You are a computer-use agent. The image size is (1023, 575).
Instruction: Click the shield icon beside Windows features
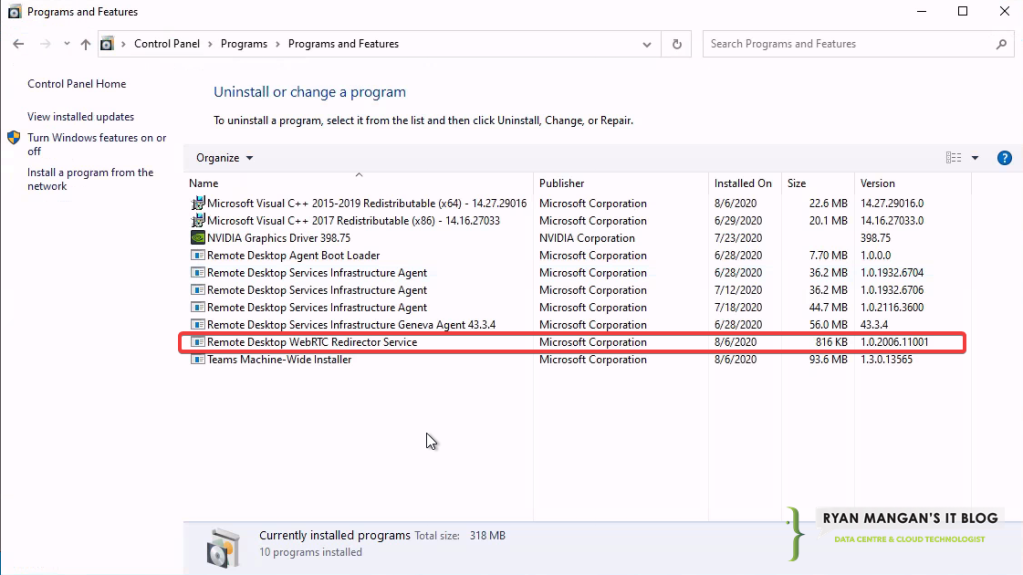click(14, 138)
